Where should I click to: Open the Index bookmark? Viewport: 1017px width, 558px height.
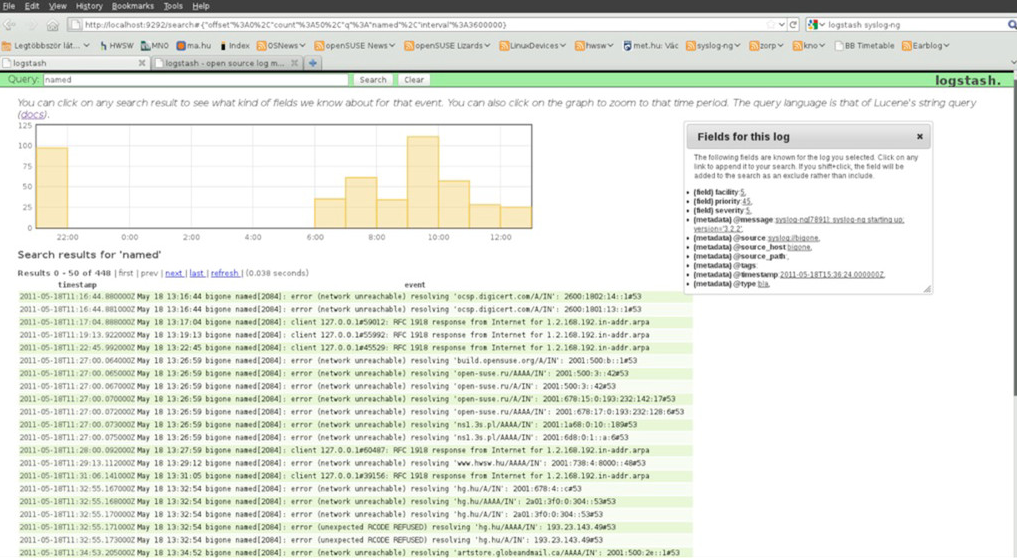coord(235,45)
